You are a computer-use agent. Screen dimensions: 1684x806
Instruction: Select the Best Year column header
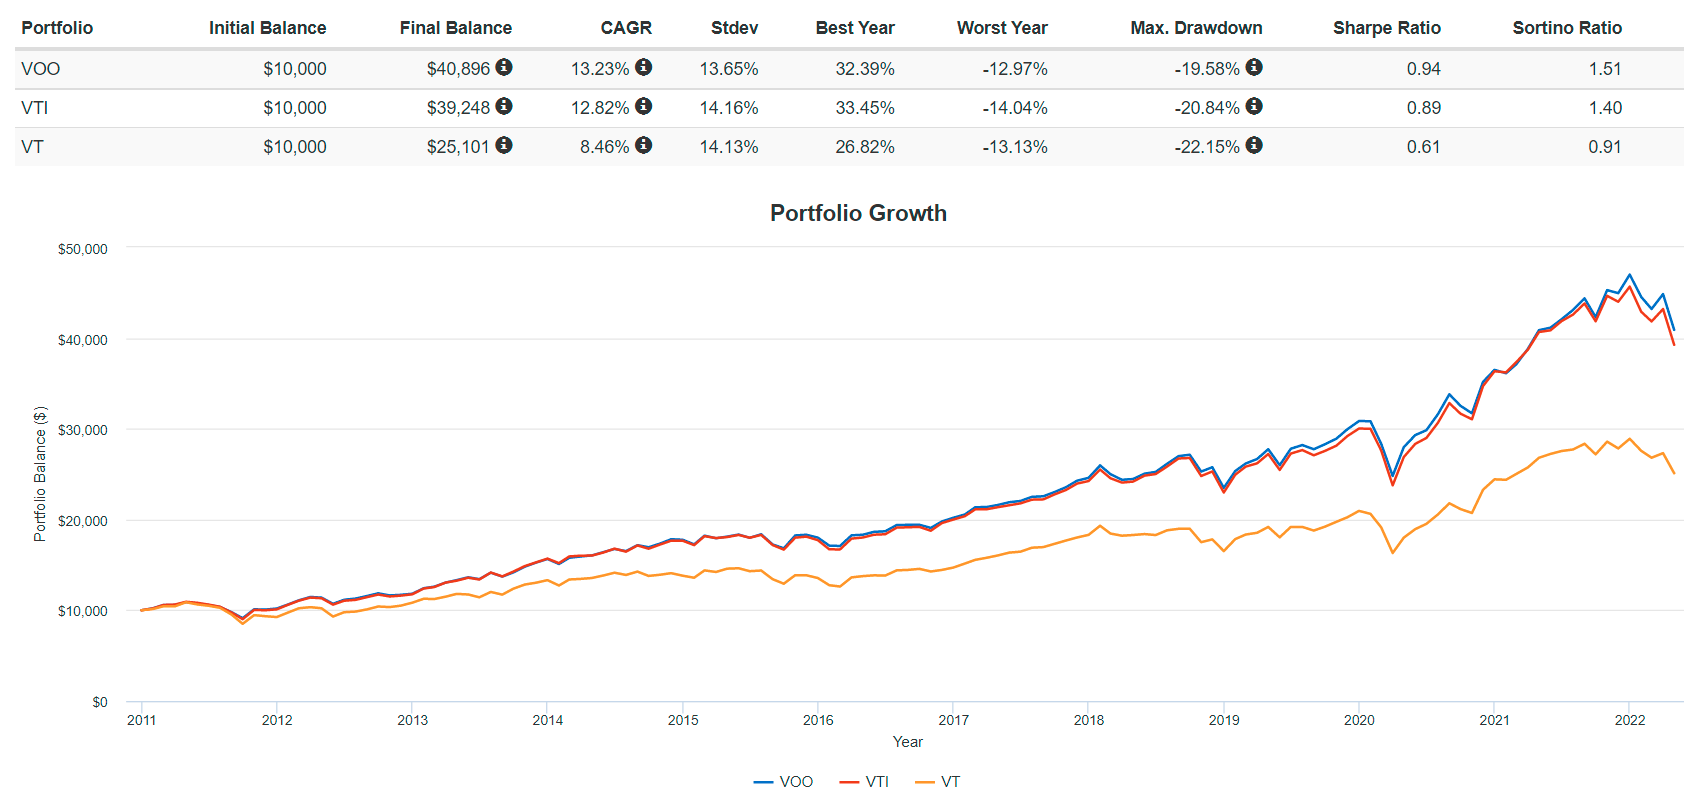coord(854,28)
